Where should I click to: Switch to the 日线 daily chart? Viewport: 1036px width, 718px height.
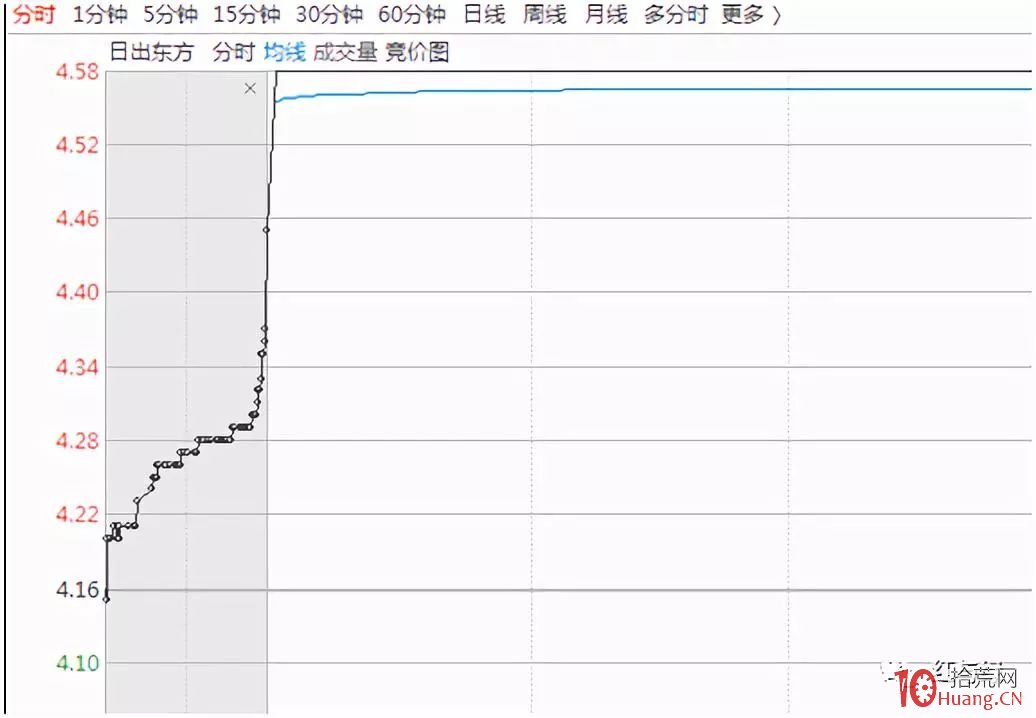(x=485, y=15)
